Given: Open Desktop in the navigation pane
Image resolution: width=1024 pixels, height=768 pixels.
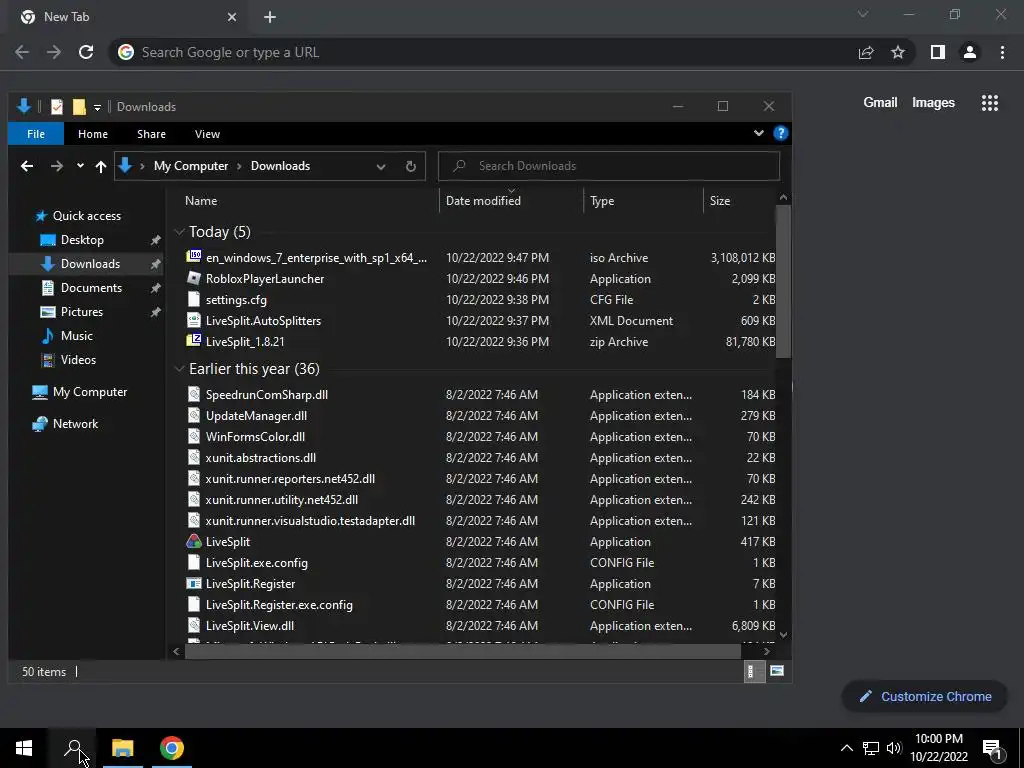Looking at the screenshot, I should 82,240.
